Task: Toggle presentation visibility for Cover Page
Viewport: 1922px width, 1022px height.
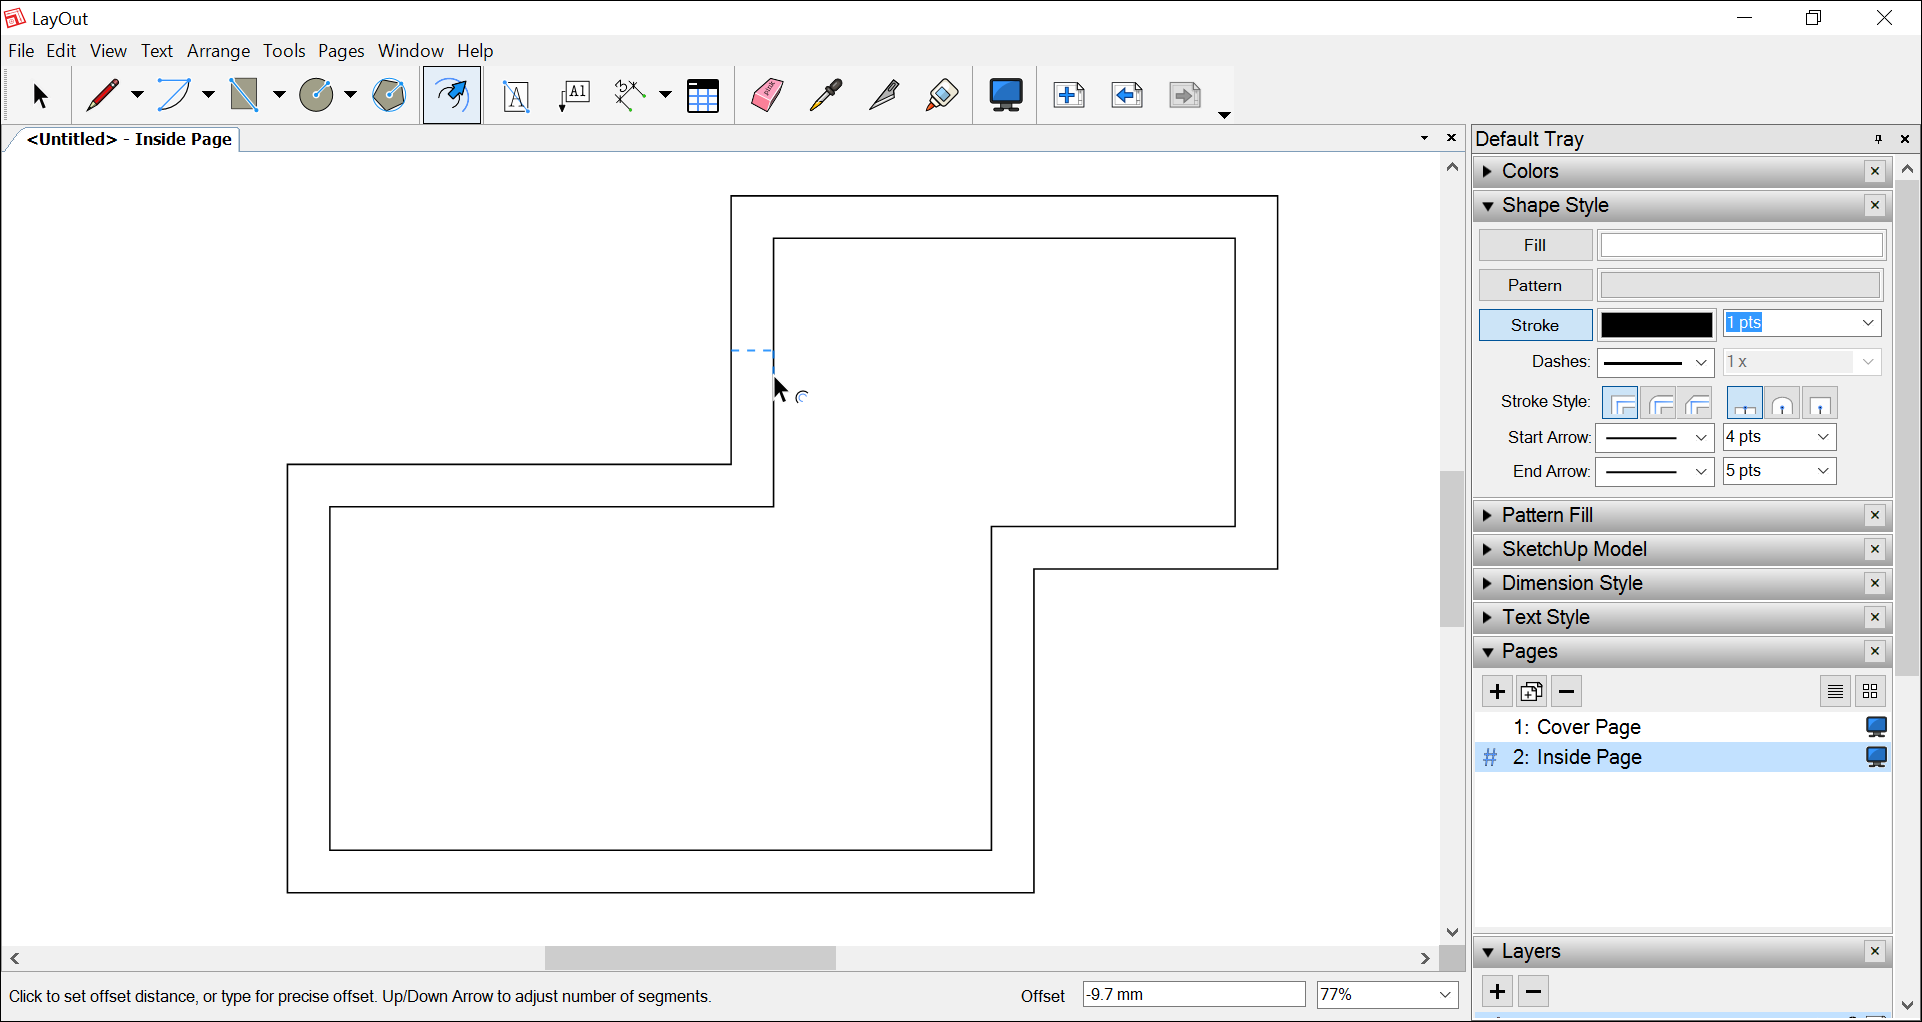Action: point(1876,727)
